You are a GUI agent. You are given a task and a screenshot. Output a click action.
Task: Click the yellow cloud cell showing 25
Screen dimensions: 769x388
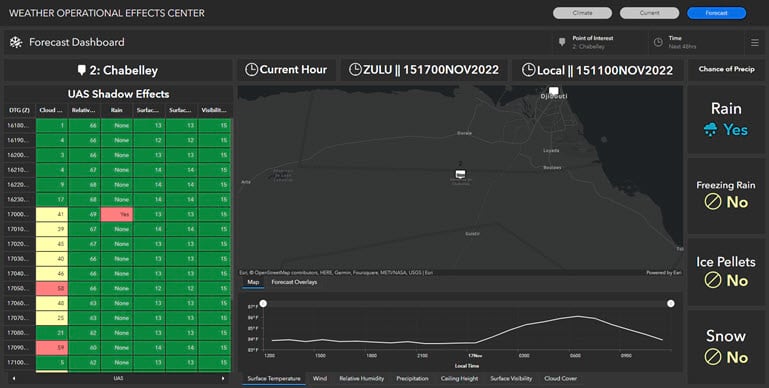pyautogui.click(x=52, y=318)
